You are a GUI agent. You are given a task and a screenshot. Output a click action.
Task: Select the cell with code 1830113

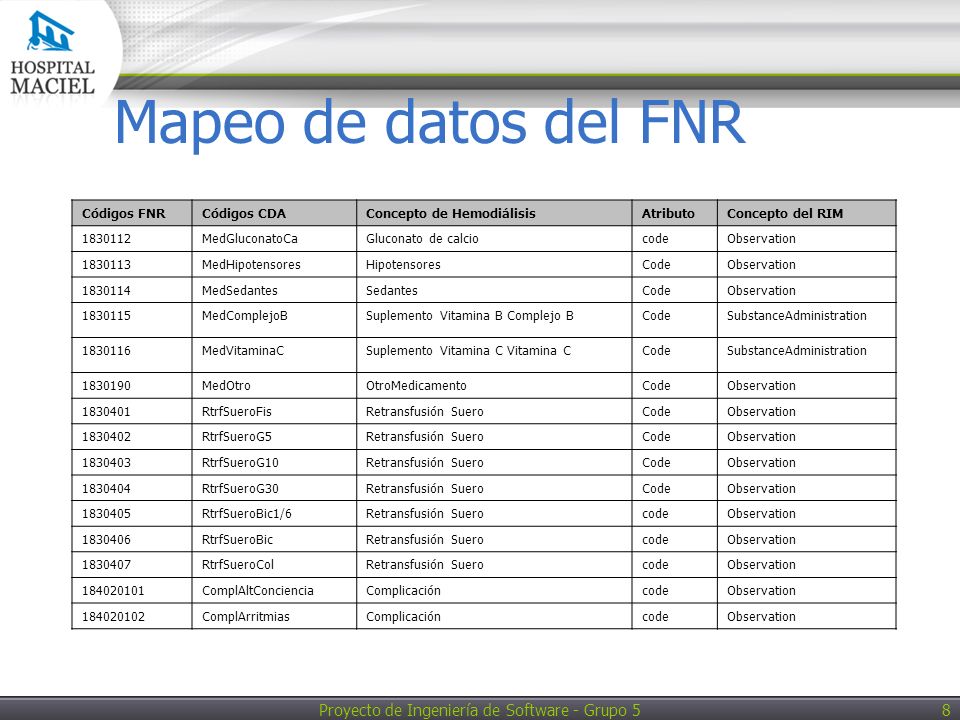[132, 264]
